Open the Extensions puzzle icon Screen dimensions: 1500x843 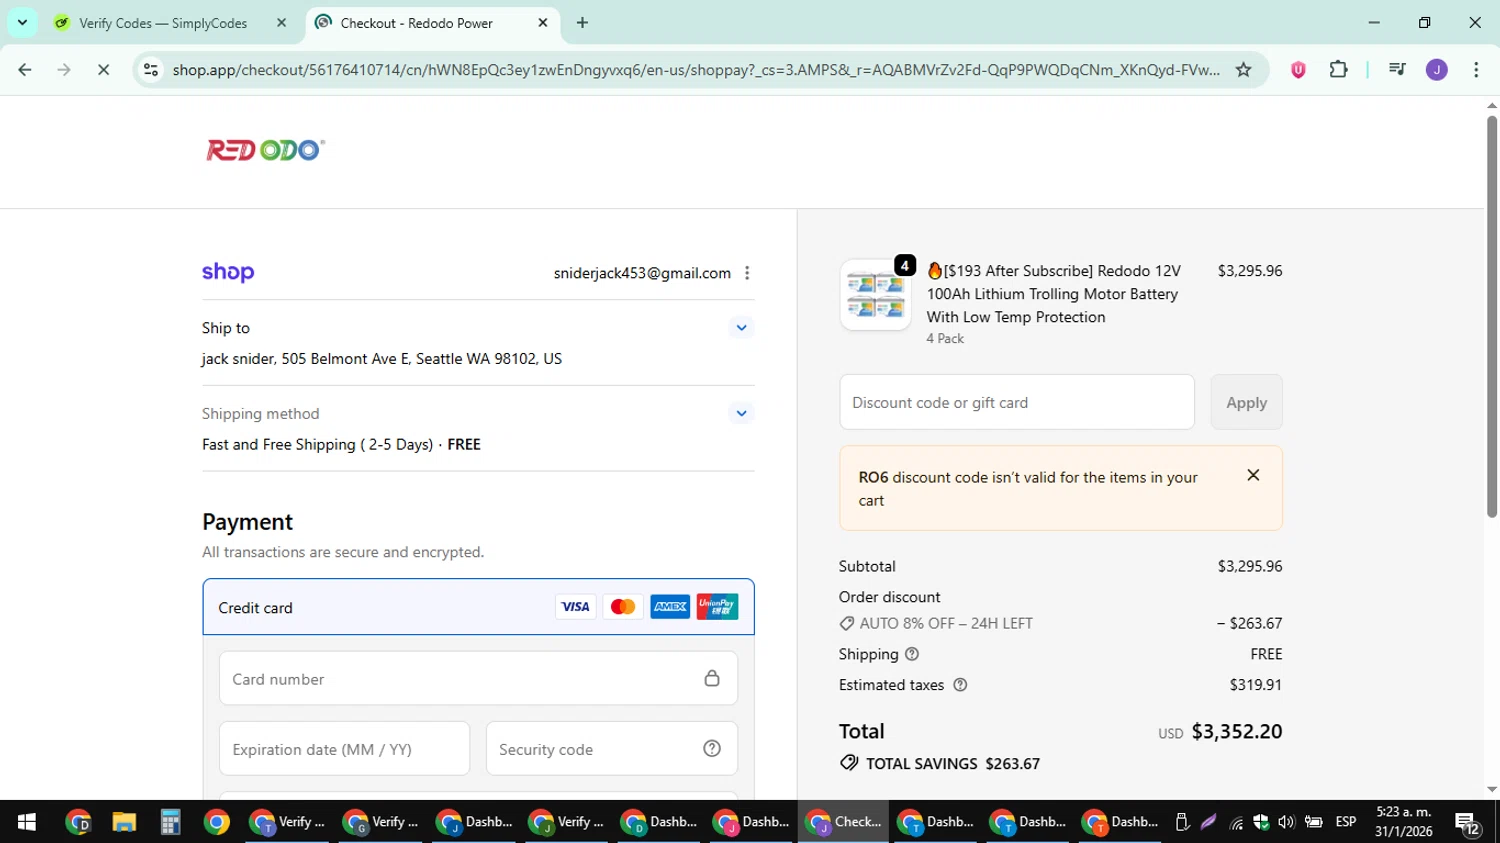click(x=1338, y=70)
